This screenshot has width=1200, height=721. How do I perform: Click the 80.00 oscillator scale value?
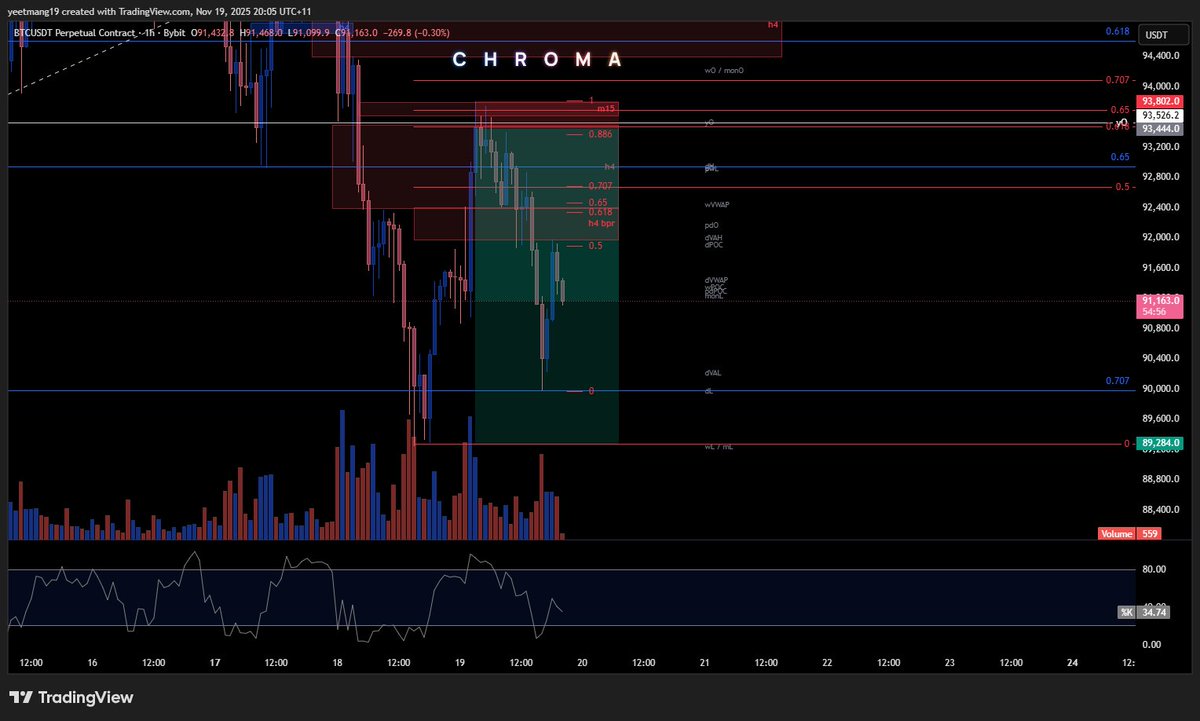tap(1154, 569)
